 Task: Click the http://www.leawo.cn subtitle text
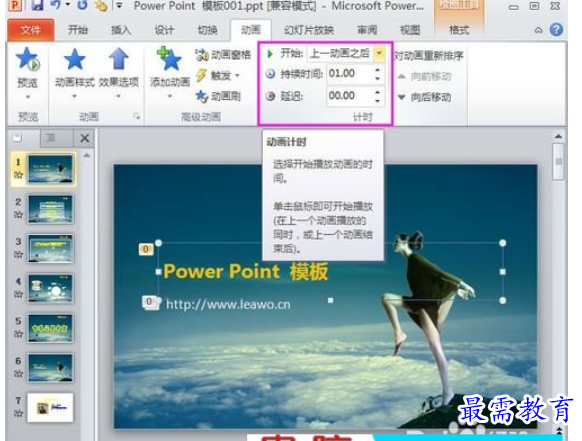[x=228, y=304]
